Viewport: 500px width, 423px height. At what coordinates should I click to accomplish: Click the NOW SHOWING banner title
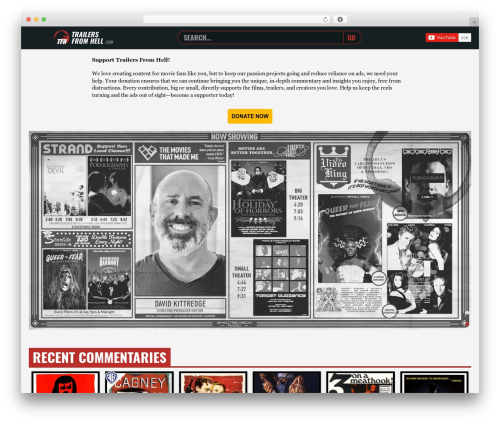pos(234,137)
